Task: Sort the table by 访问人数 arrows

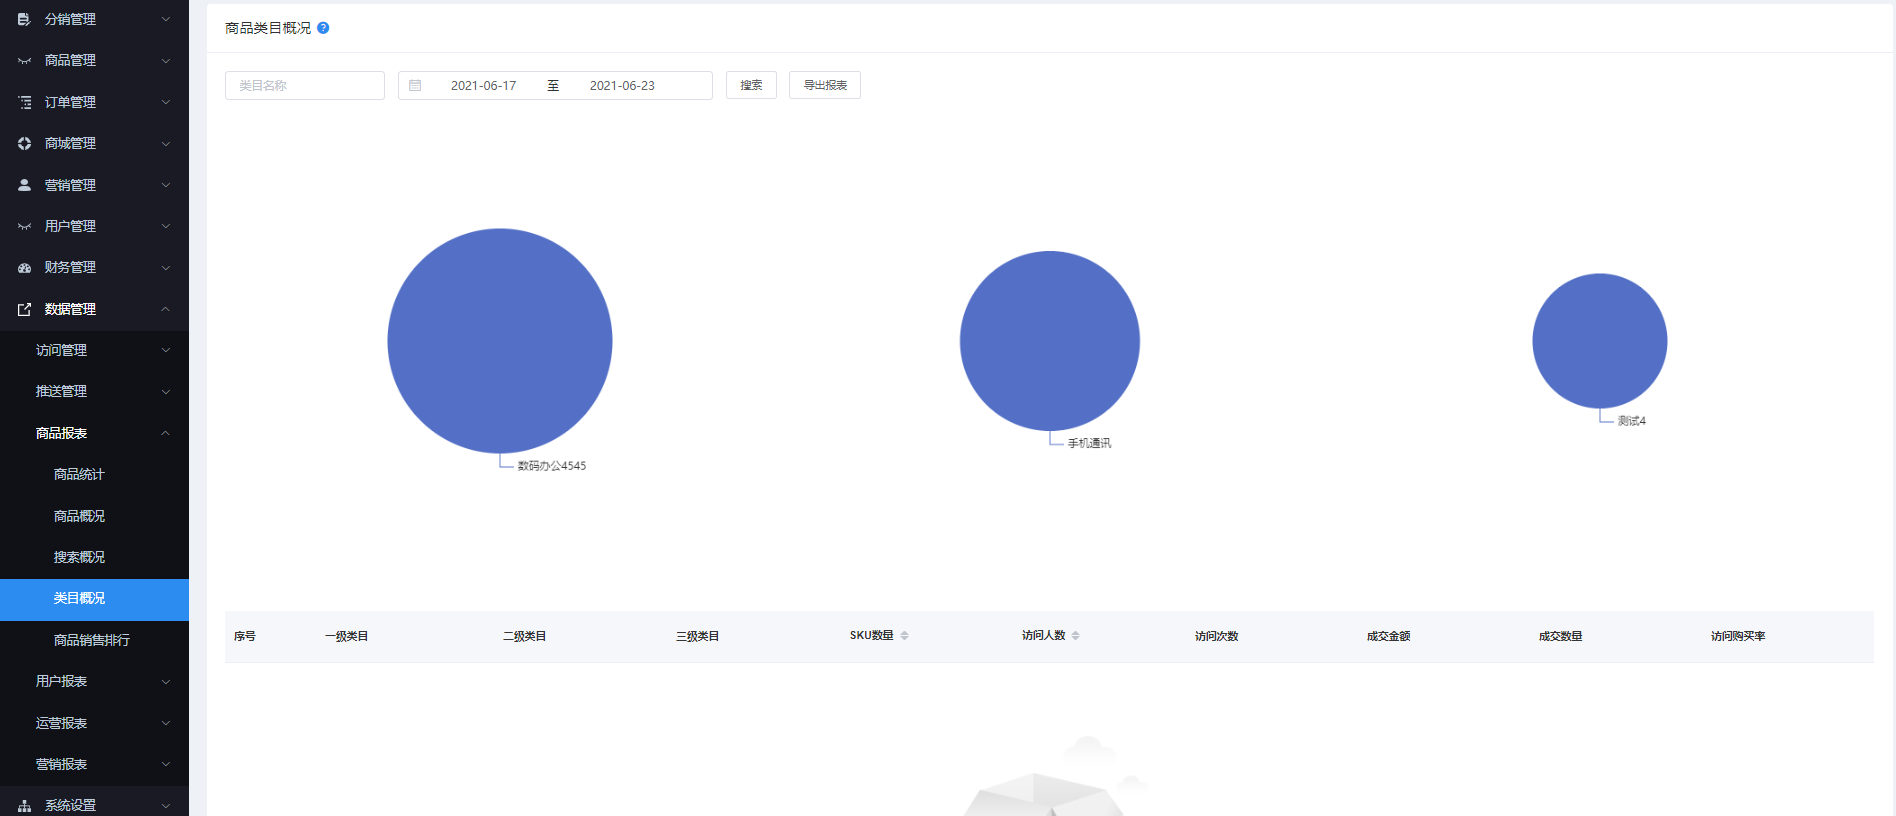Action: [x=1075, y=636]
